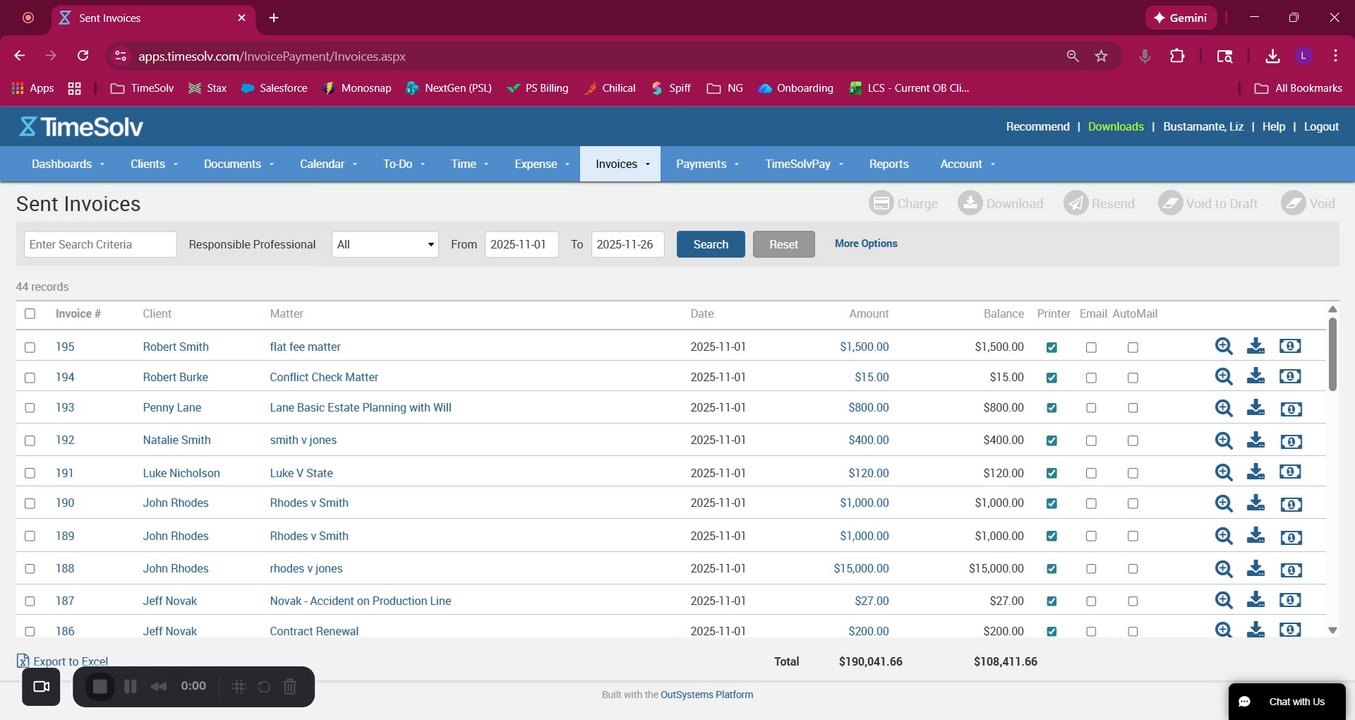Click the From date field

521,244
